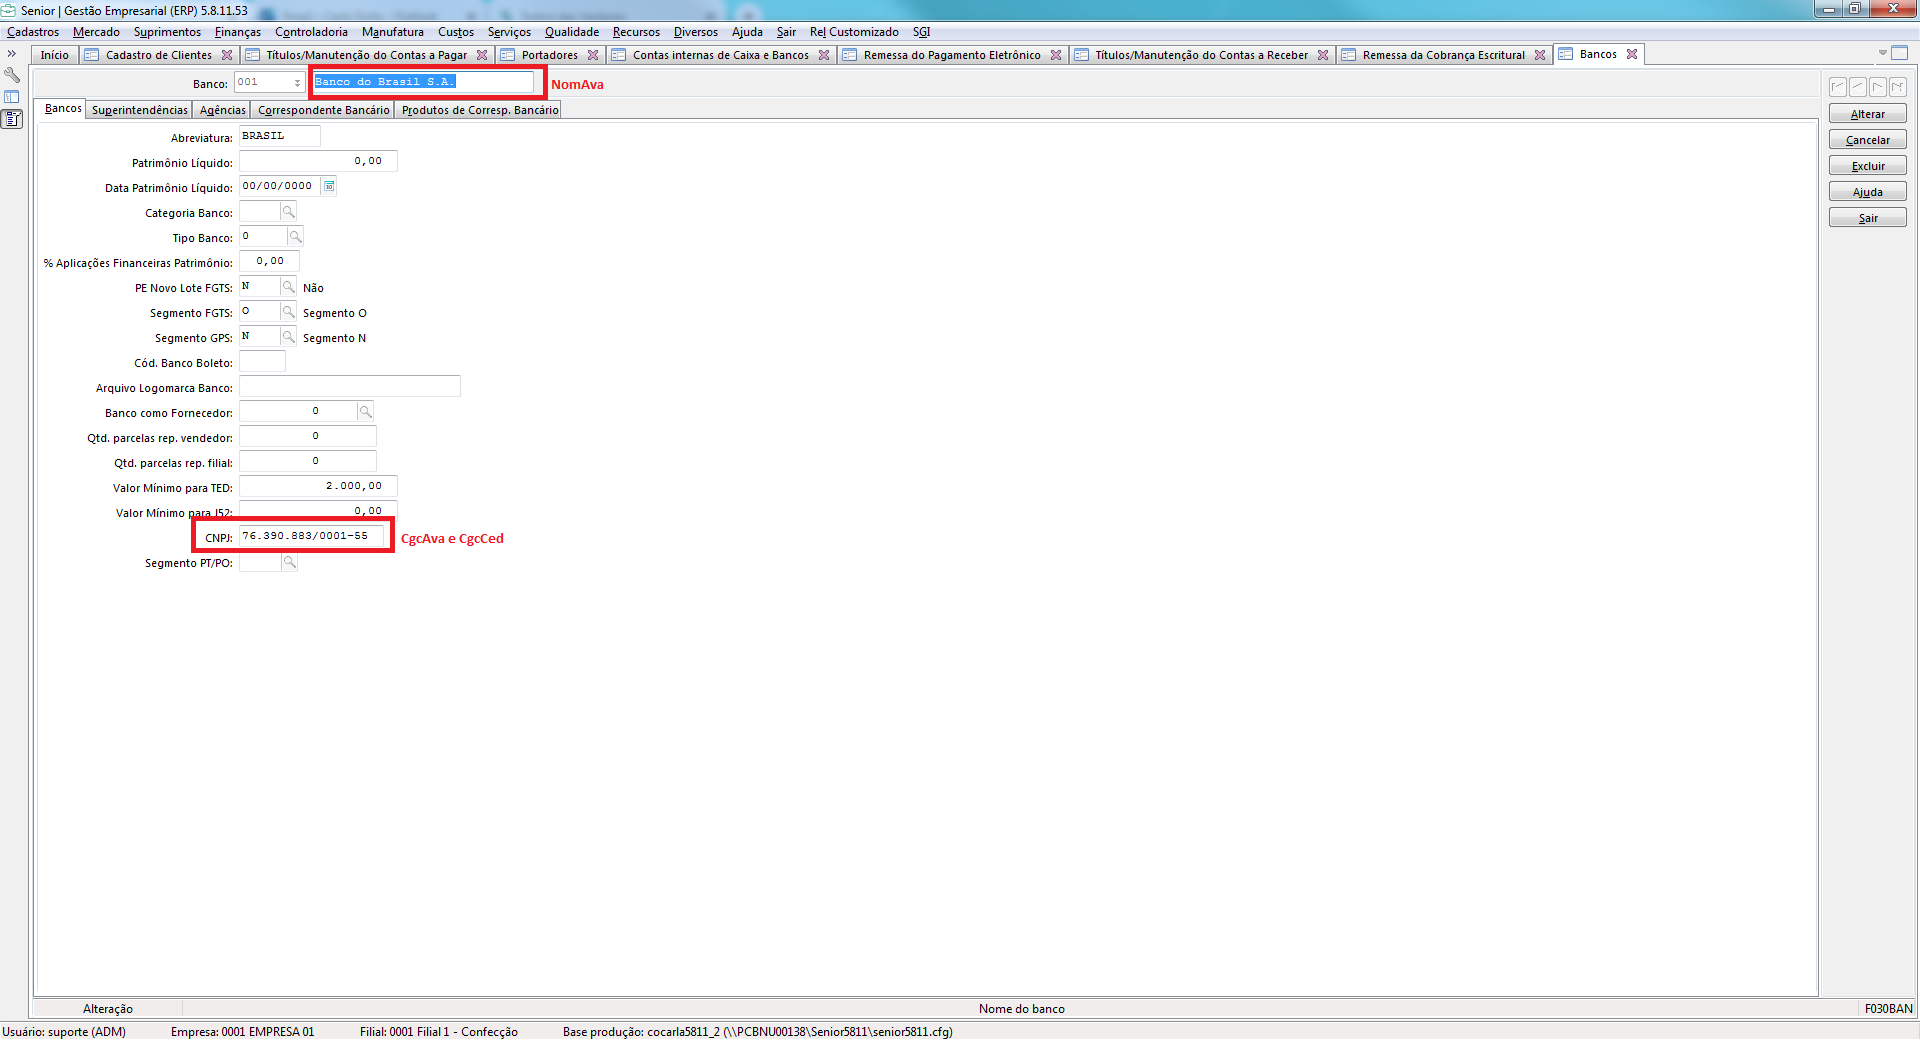Click the wrench tools icon in left sidebar
Screen dimensions: 1920x1040
point(12,75)
